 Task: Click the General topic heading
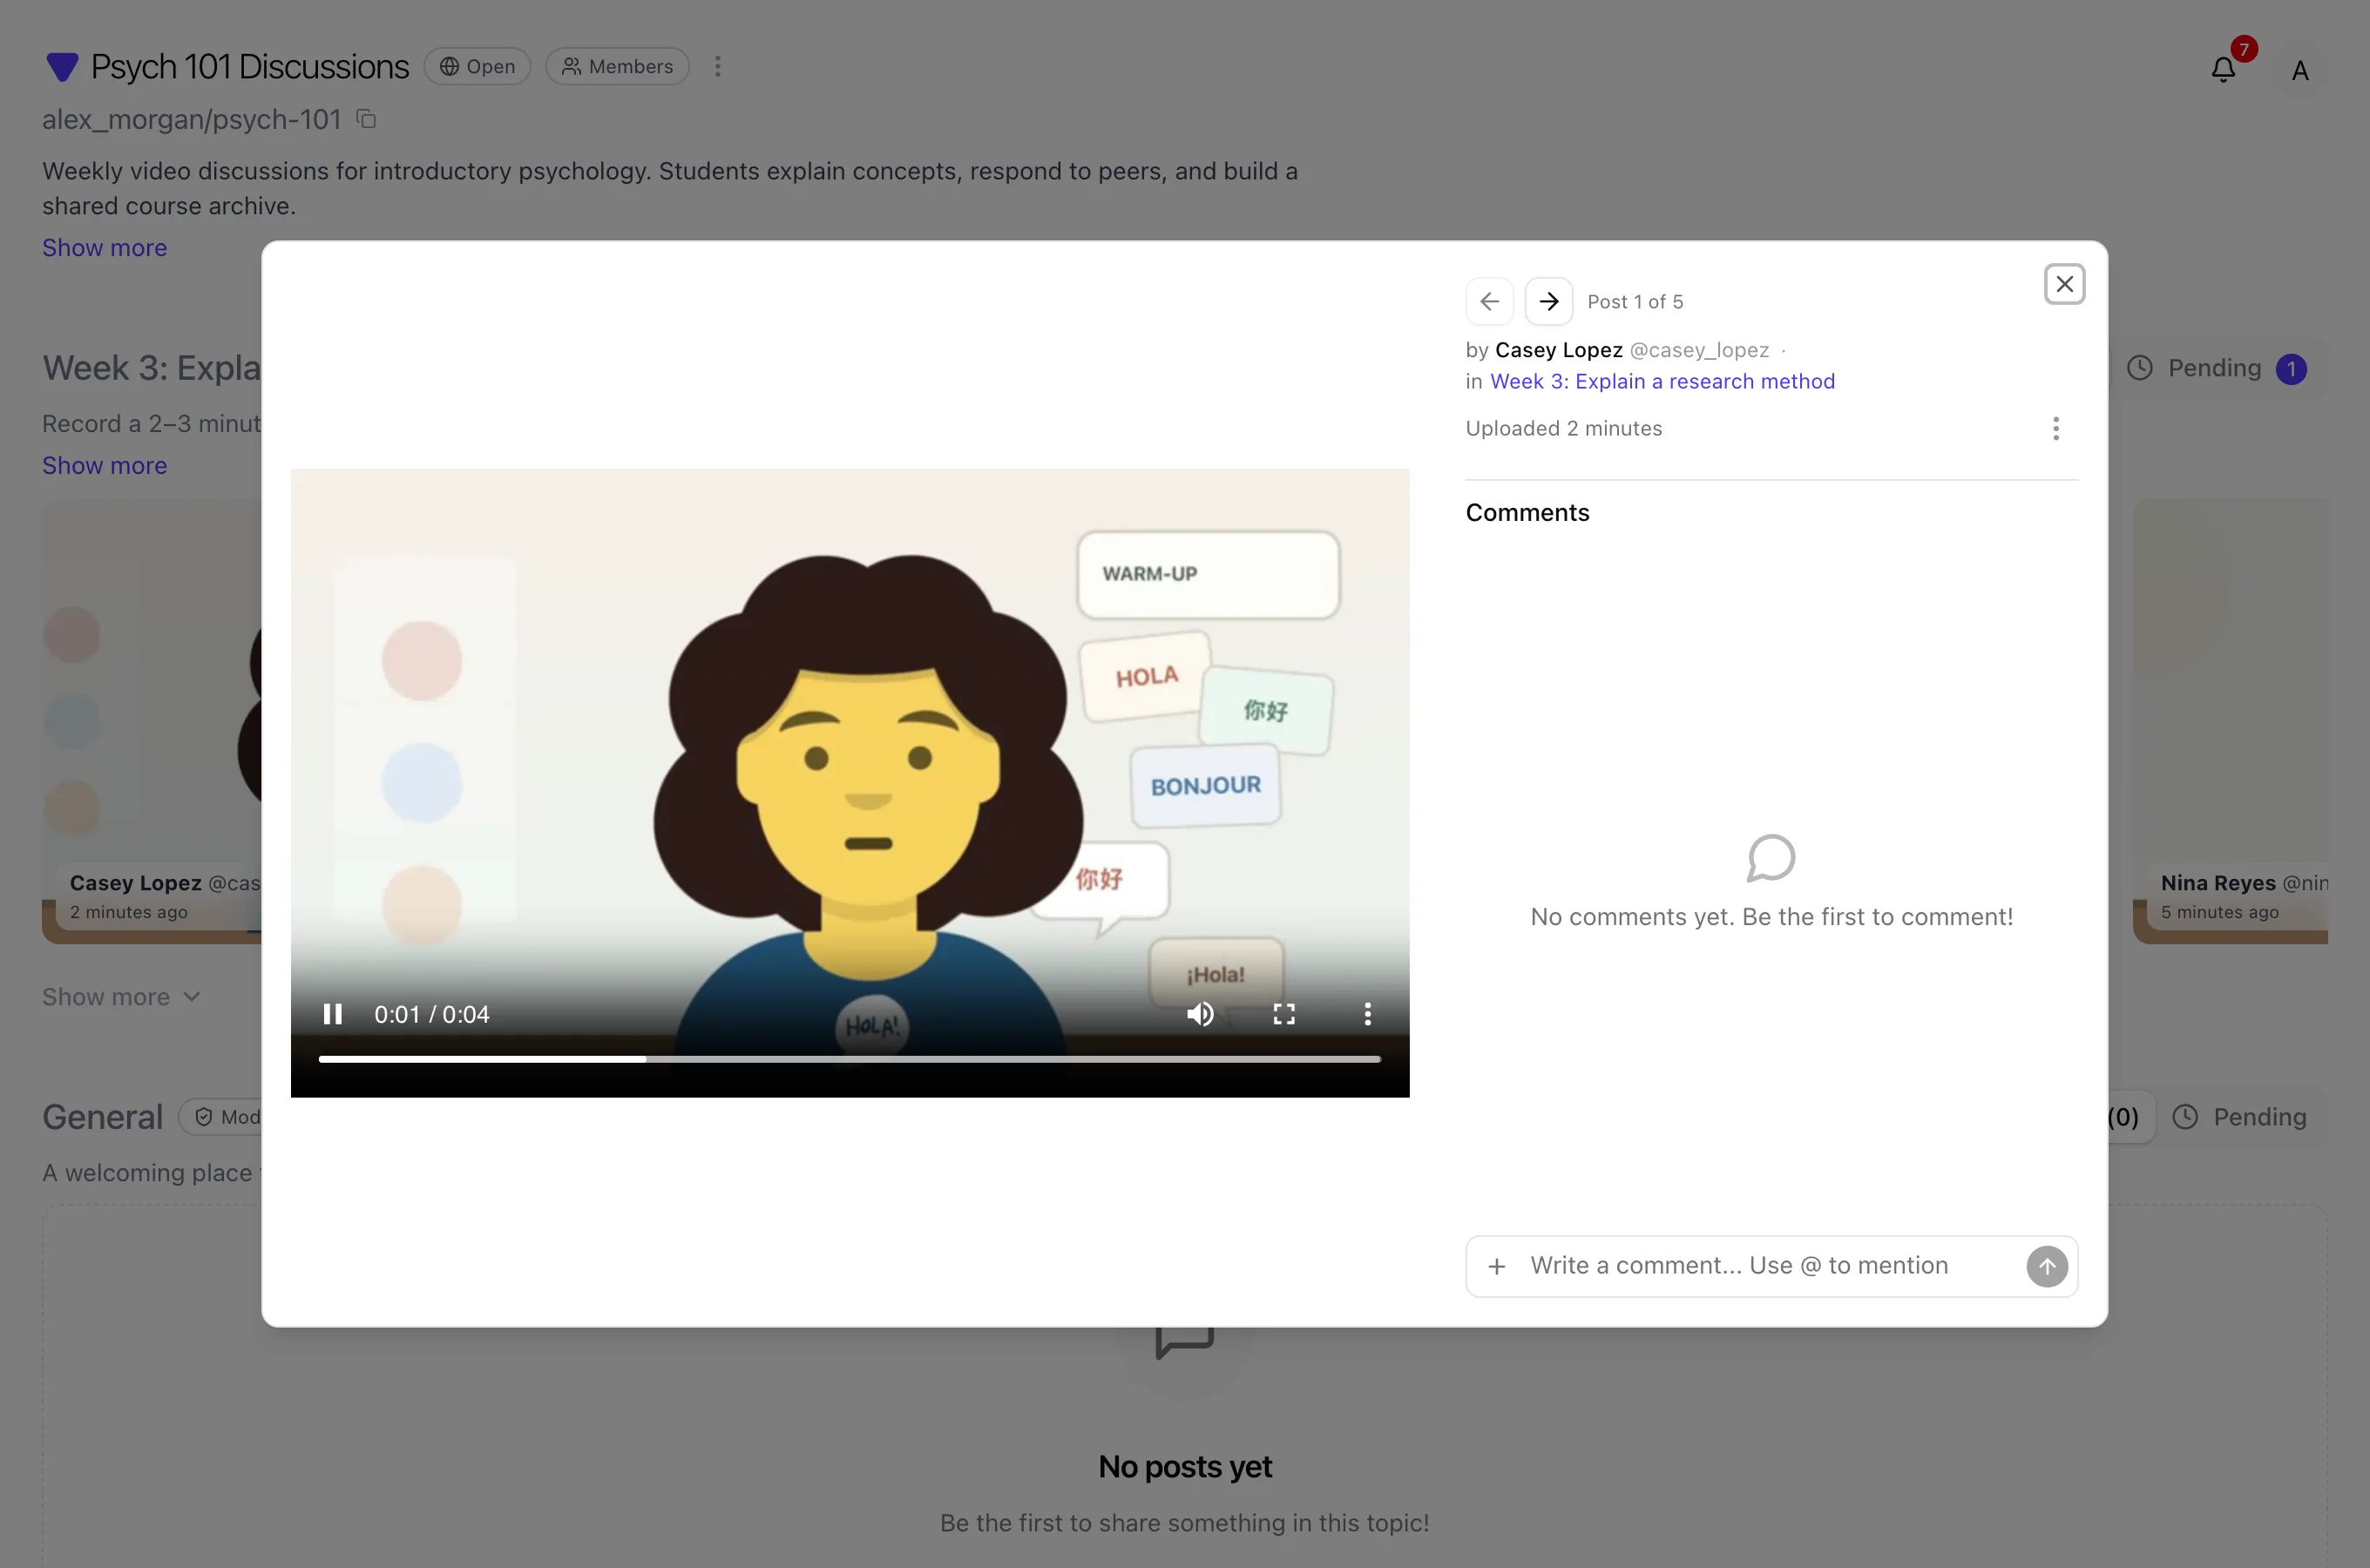pyautogui.click(x=102, y=1117)
